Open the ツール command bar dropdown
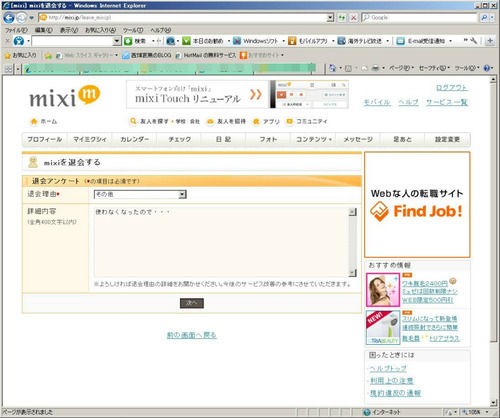 pyautogui.click(x=467, y=68)
